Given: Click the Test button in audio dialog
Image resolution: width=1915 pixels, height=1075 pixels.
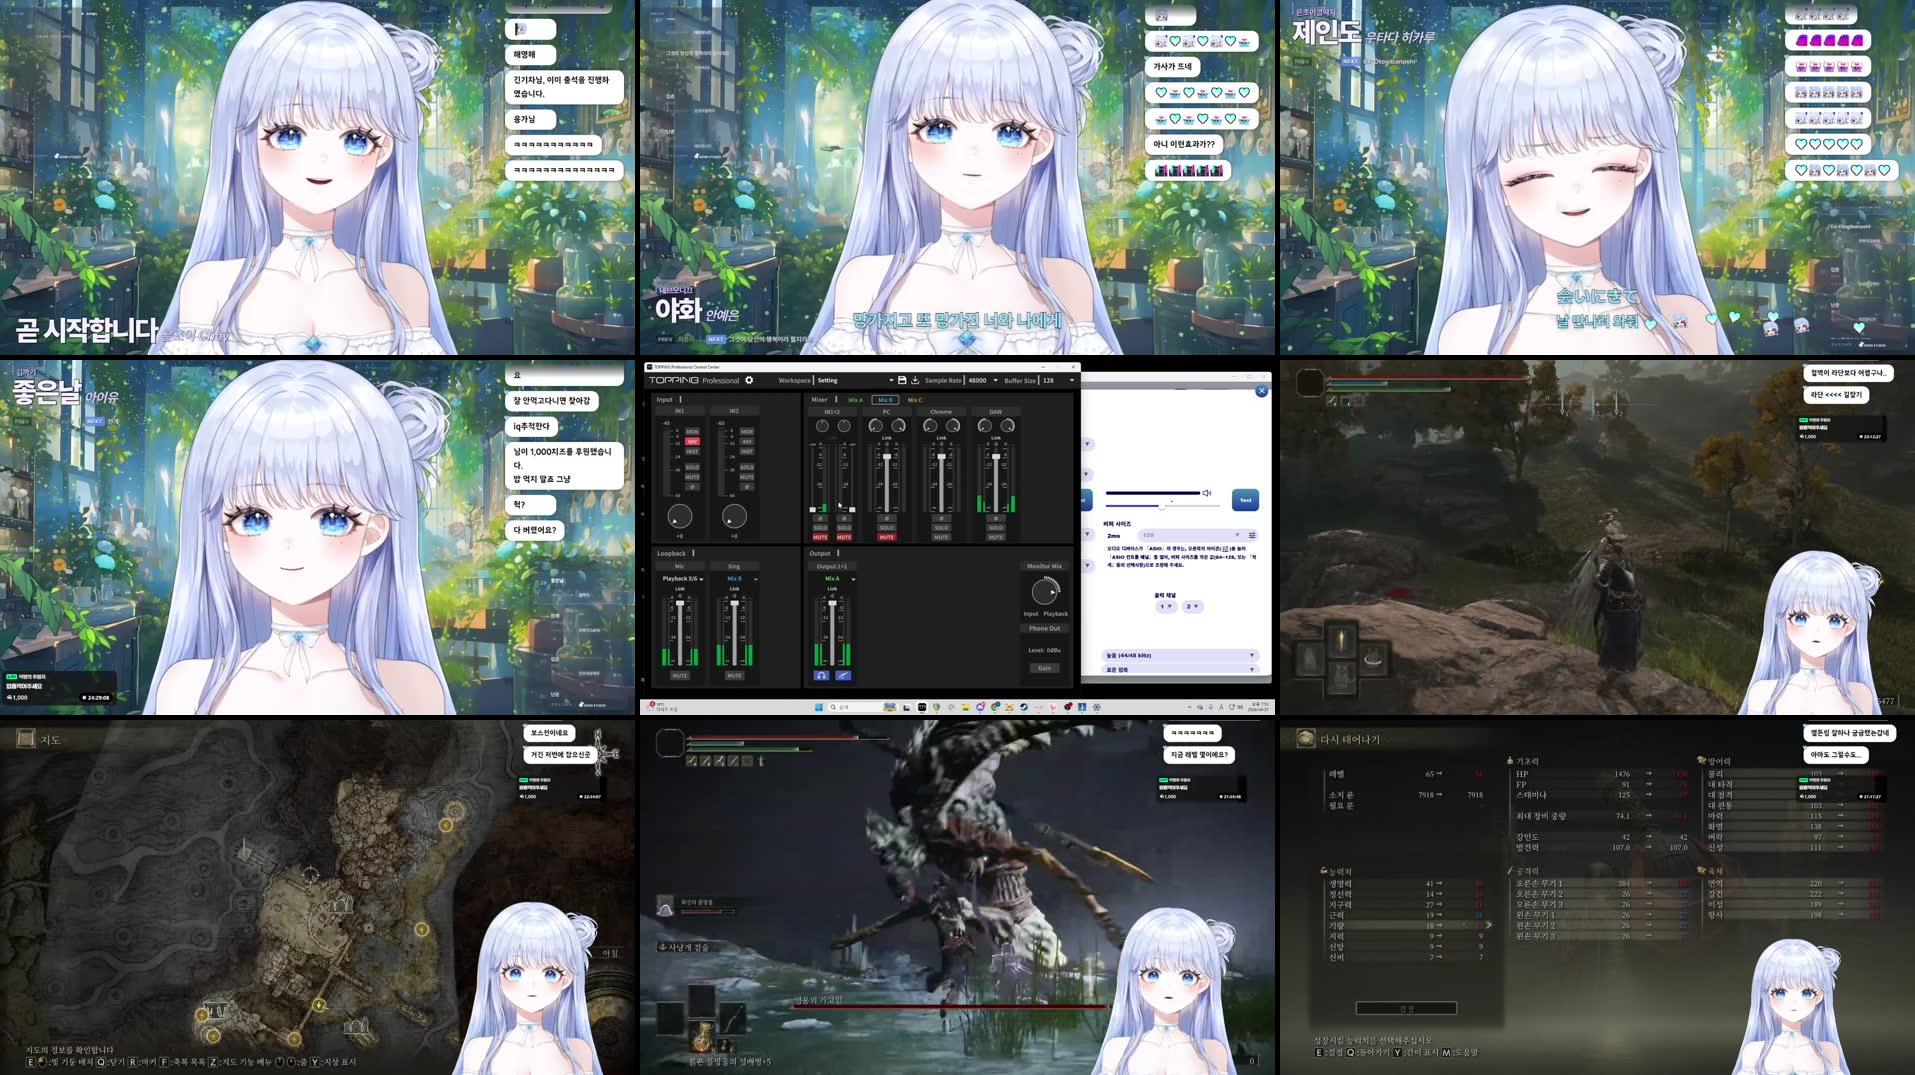Looking at the screenshot, I should [x=1246, y=500].
